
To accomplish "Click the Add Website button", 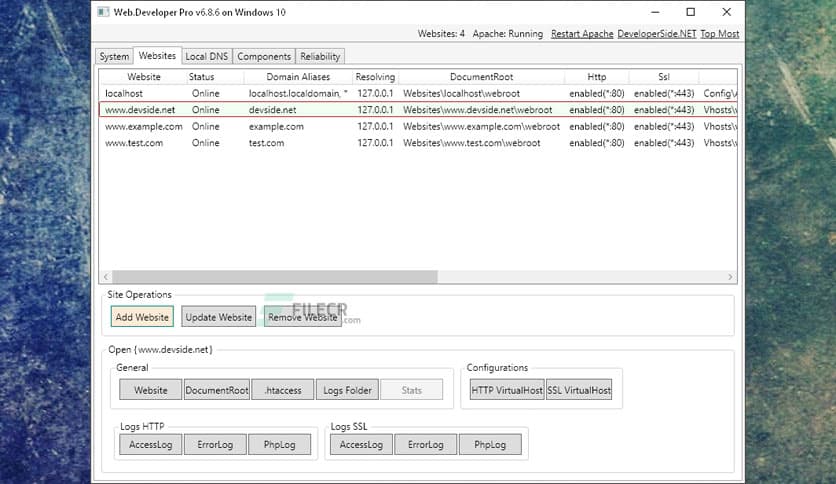I will (142, 317).
